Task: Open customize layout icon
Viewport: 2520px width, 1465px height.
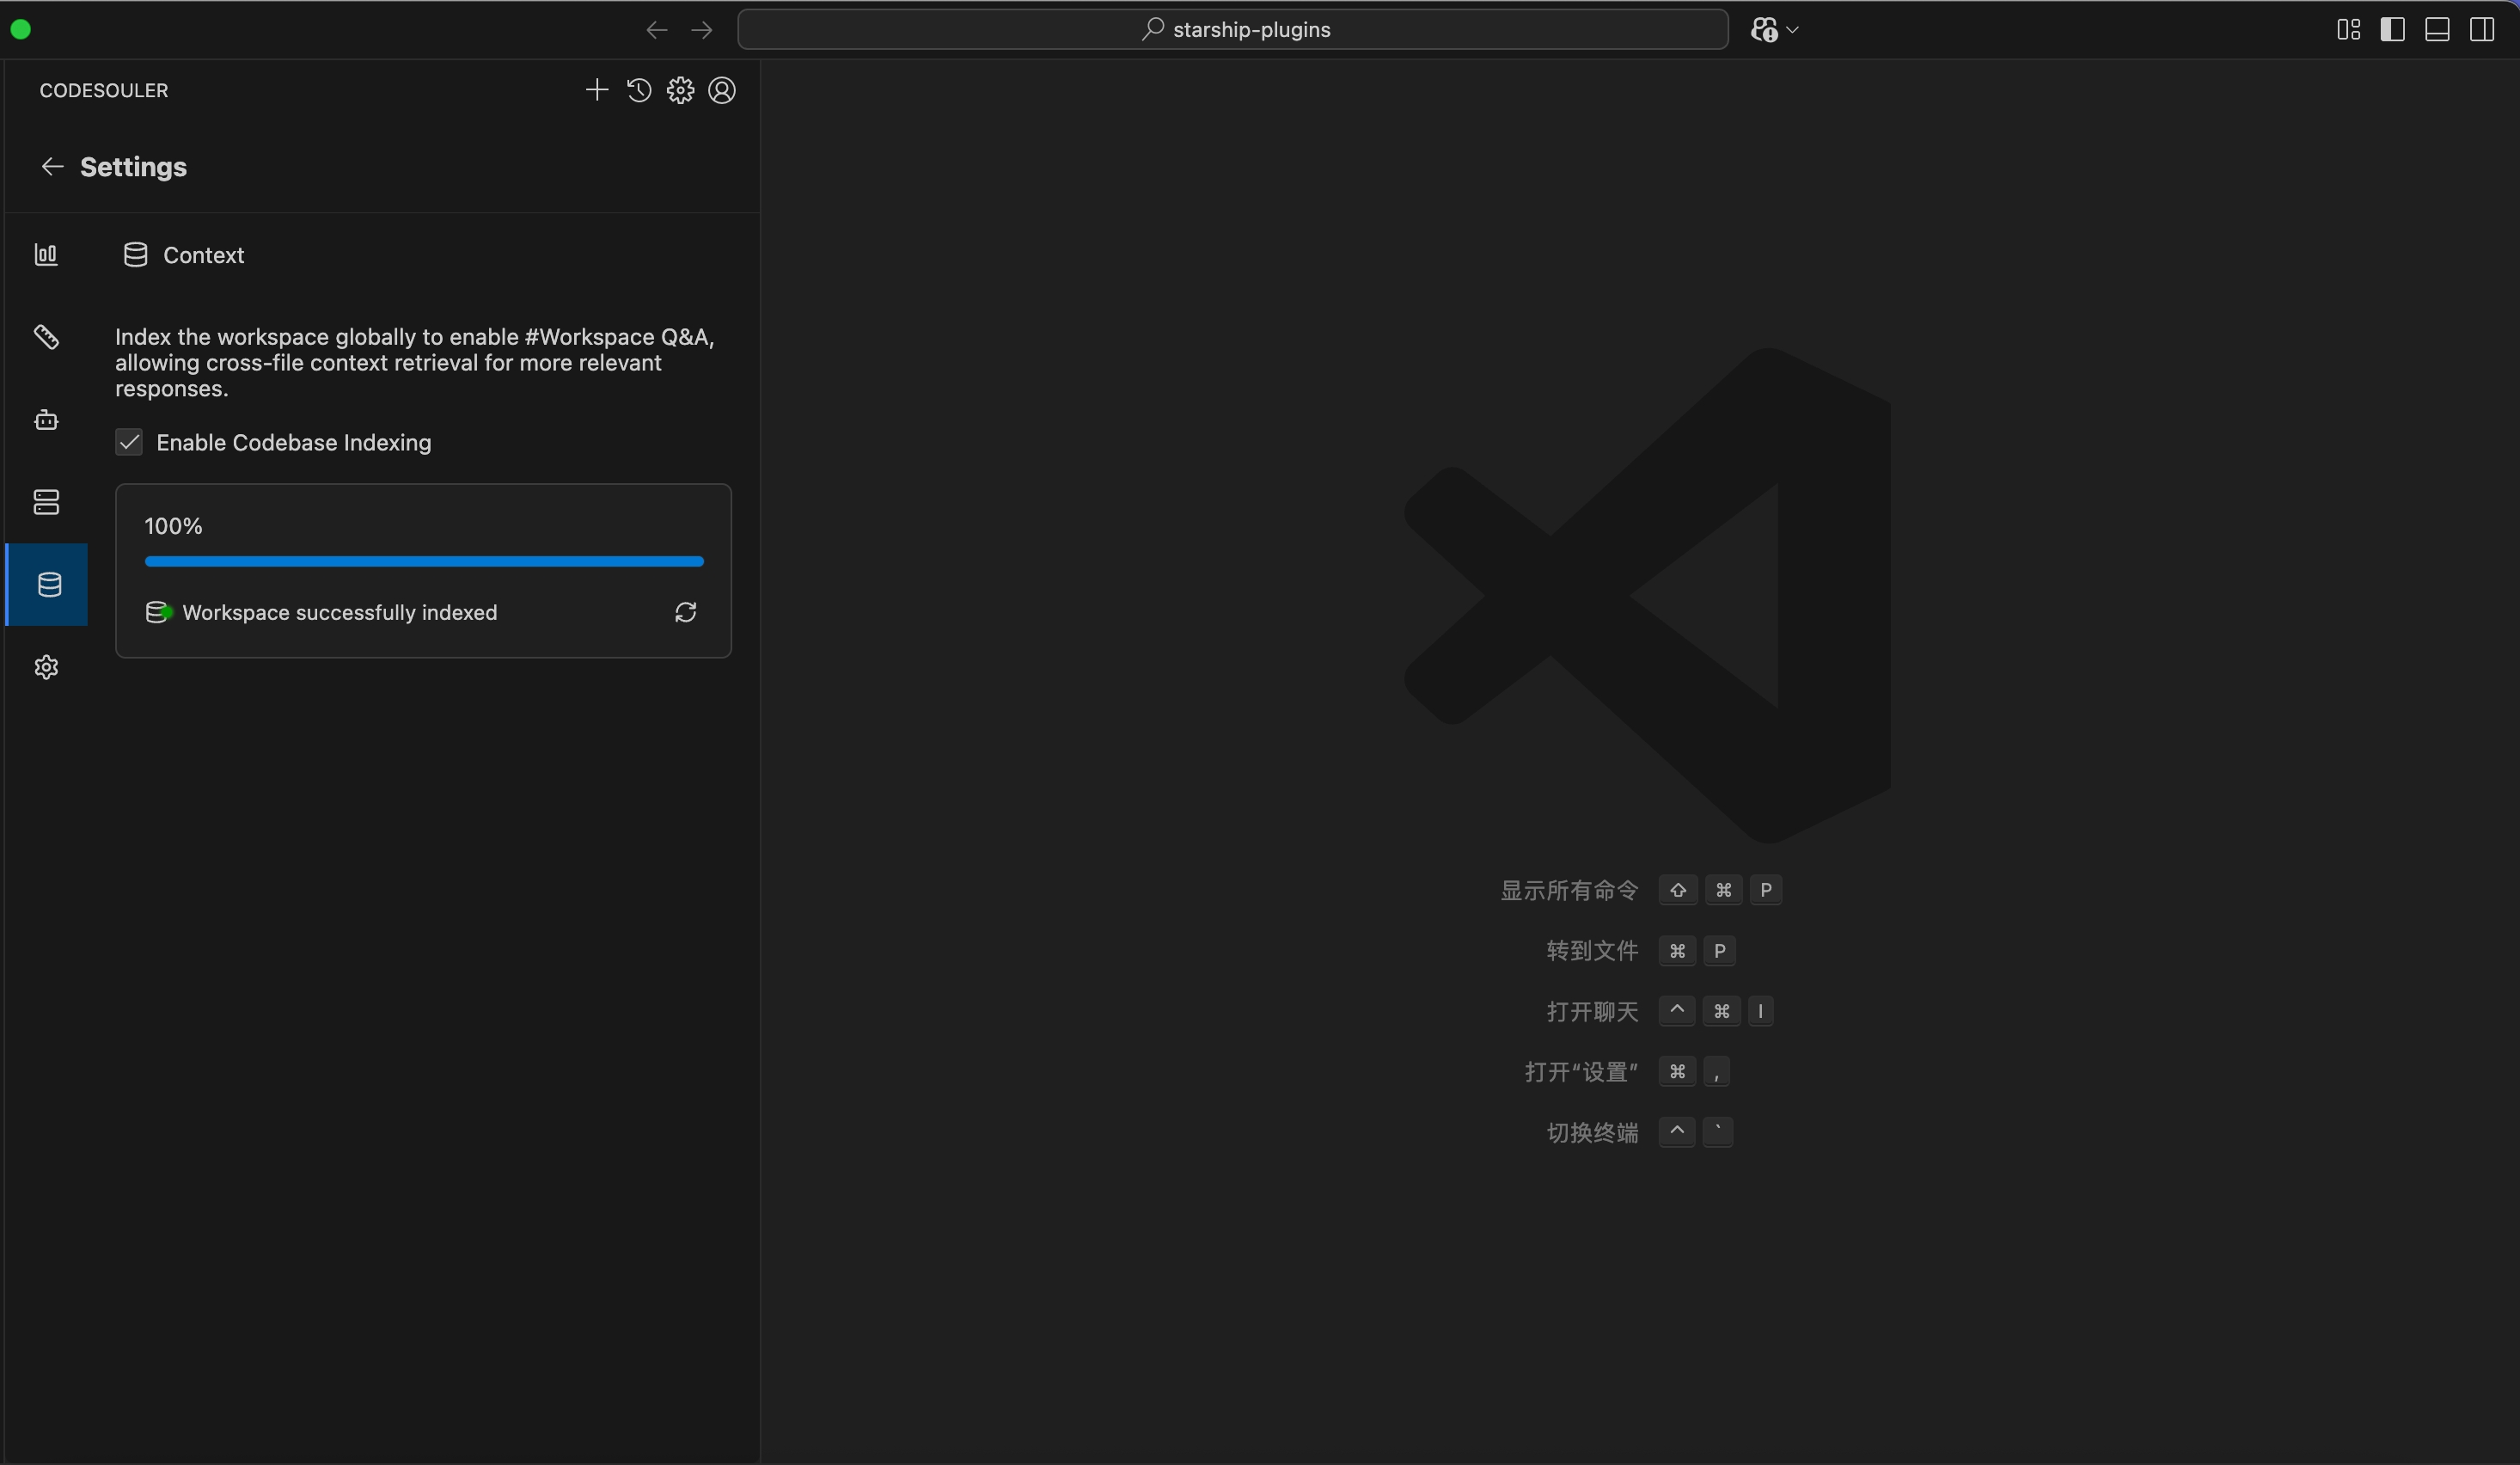Action: (x=2348, y=30)
